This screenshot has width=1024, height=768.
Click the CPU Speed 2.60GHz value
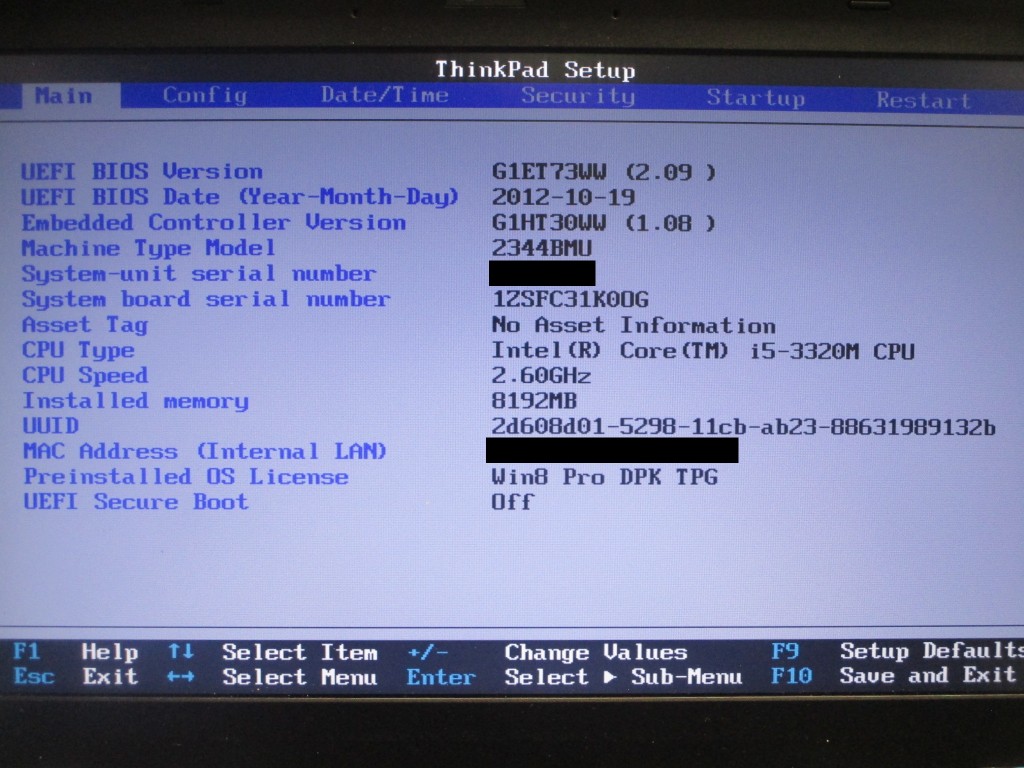(x=541, y=376)
